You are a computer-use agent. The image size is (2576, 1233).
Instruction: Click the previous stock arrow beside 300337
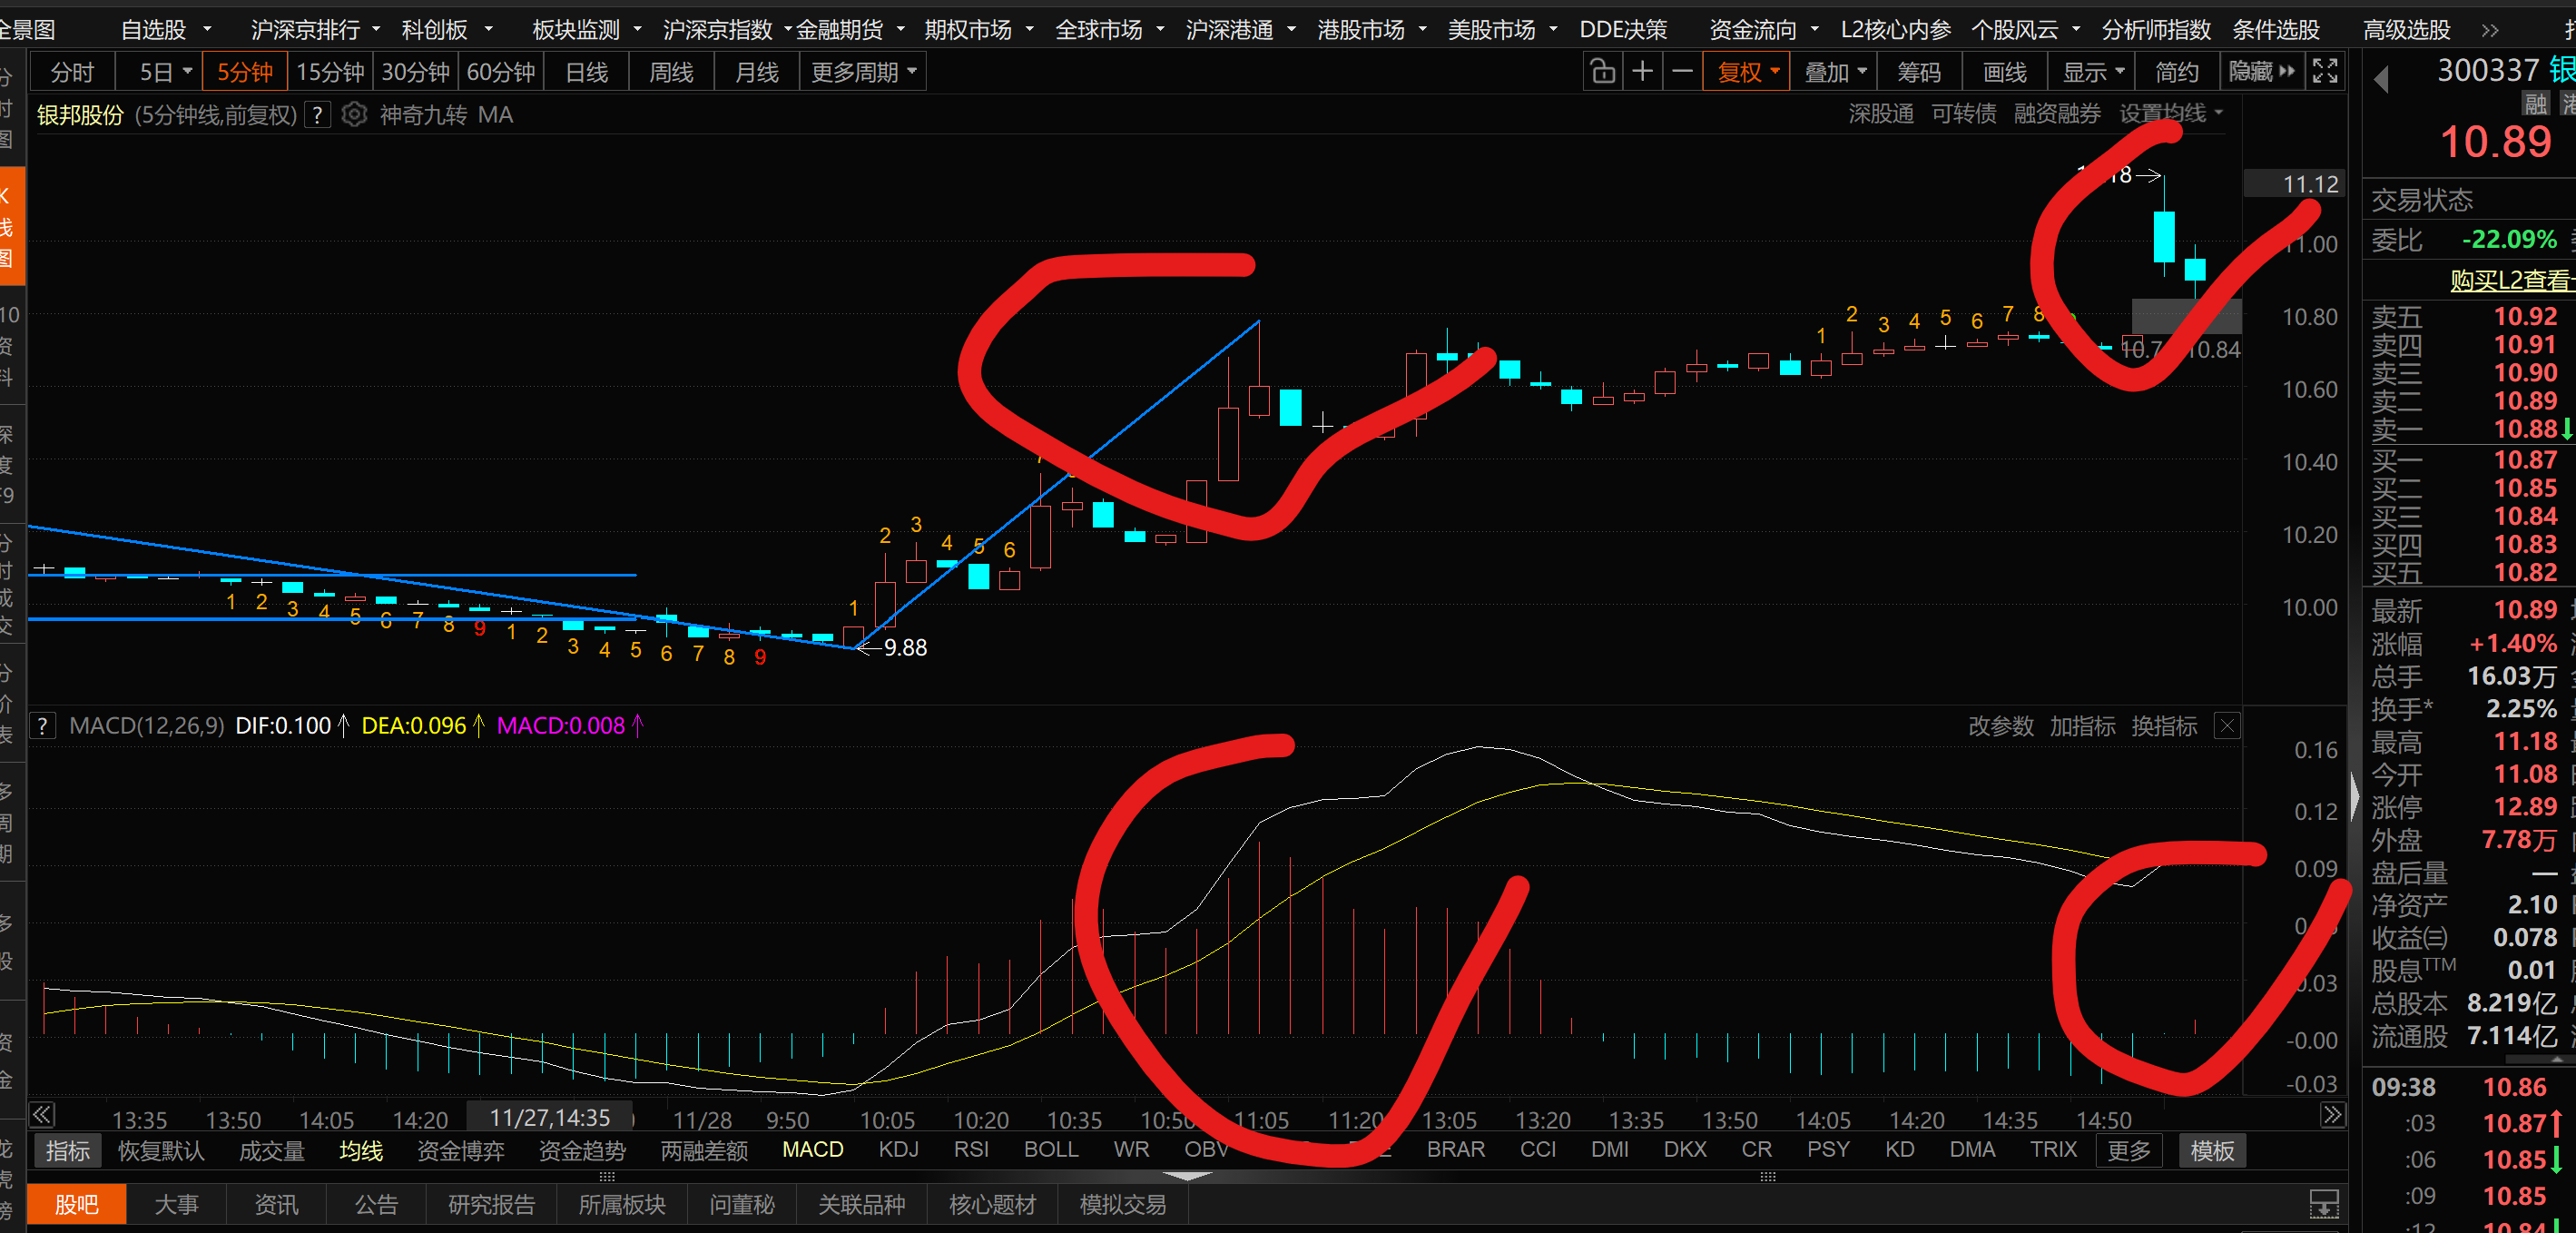pos(2381,79)
